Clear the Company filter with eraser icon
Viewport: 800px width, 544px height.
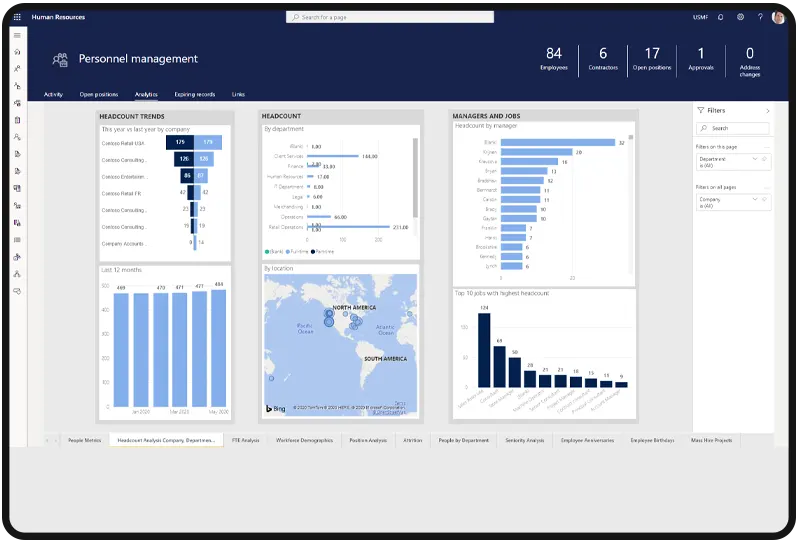click(x=766, y=199)
